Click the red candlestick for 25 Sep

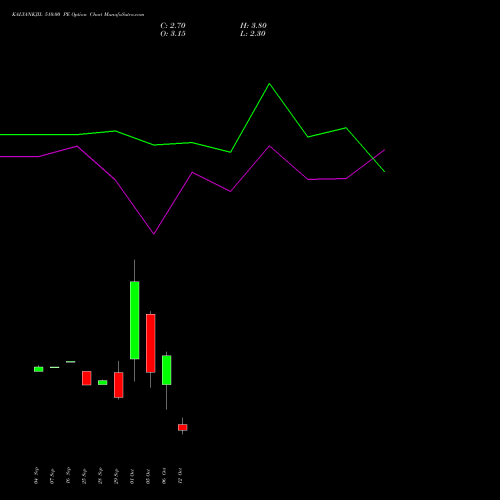(86, 378)
